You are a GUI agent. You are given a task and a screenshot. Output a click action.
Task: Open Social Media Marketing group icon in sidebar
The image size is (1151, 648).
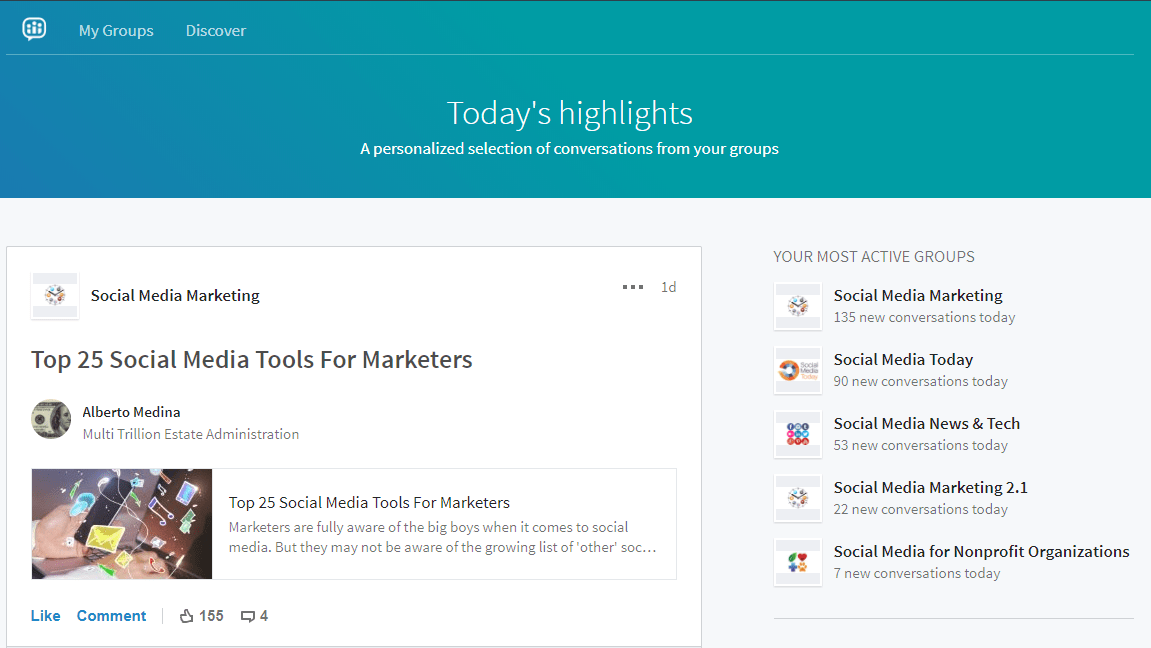click(x=797, y=306)
